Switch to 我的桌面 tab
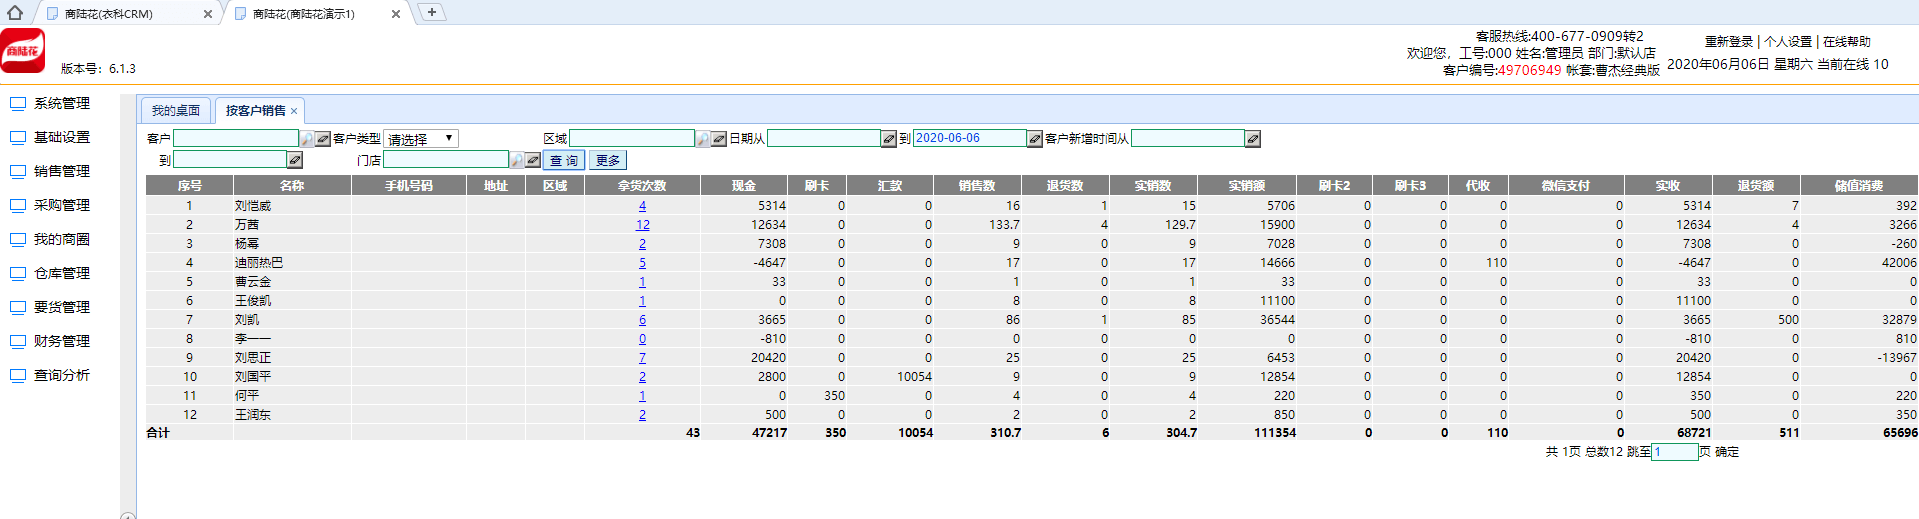The image size is (1919, 519). [176, 111]
